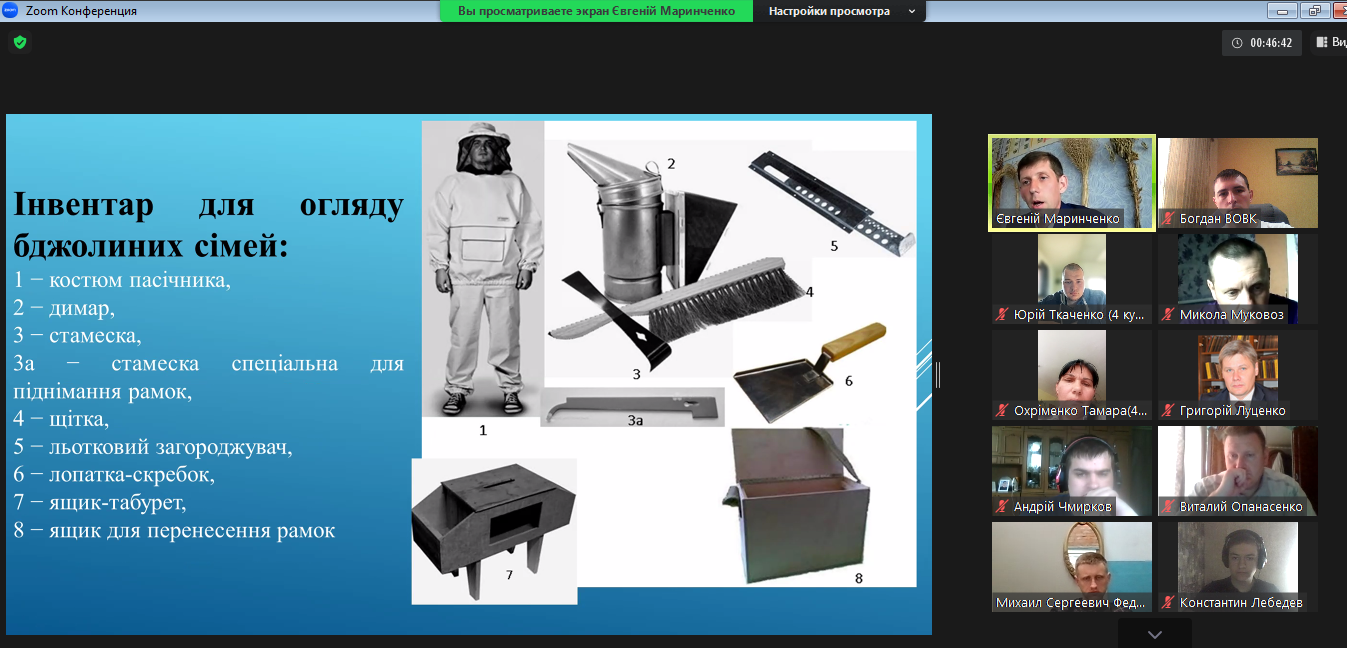Click the green encryption shield icon
This screenshot has height=648, width=1347.
click(x=19, y=43)
